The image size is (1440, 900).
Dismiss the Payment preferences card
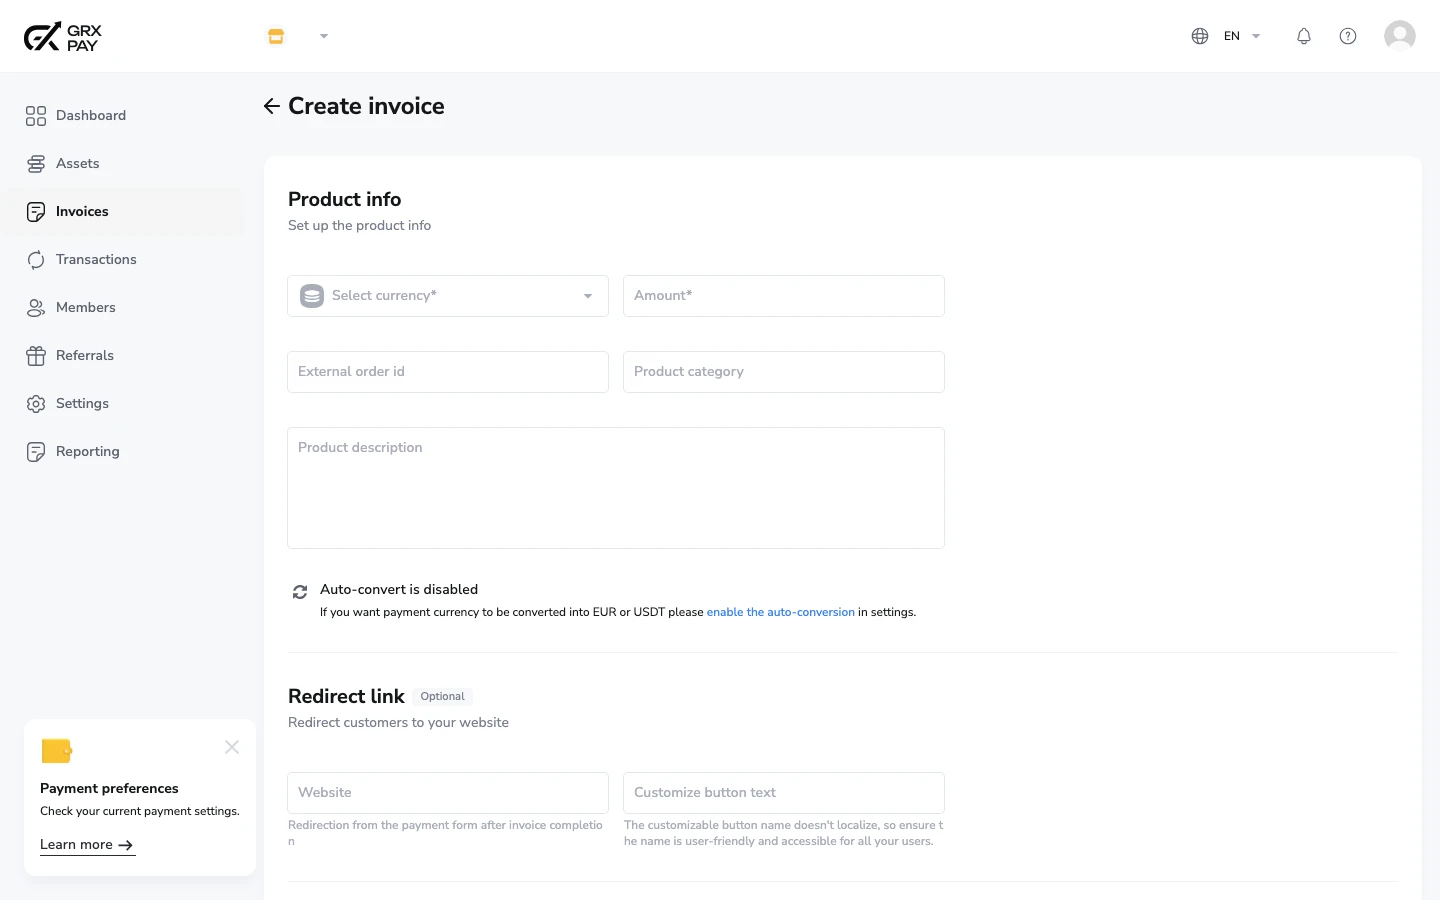pyautogui.click(x=232, y=747)
